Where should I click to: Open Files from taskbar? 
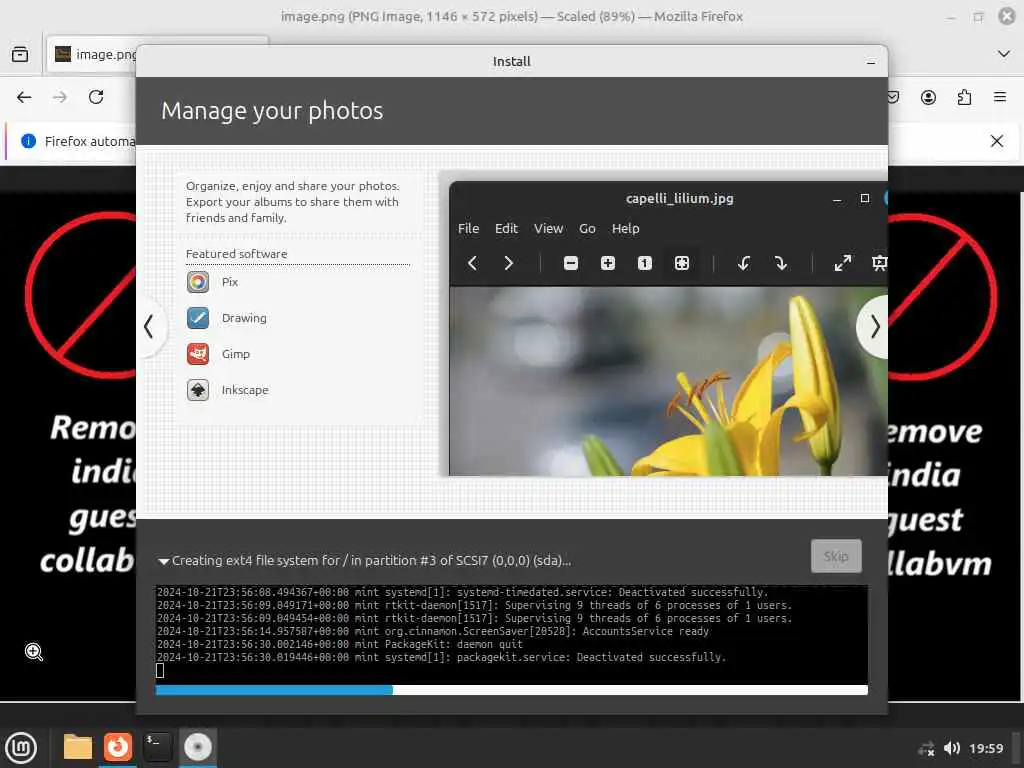[x=78, y=747]
